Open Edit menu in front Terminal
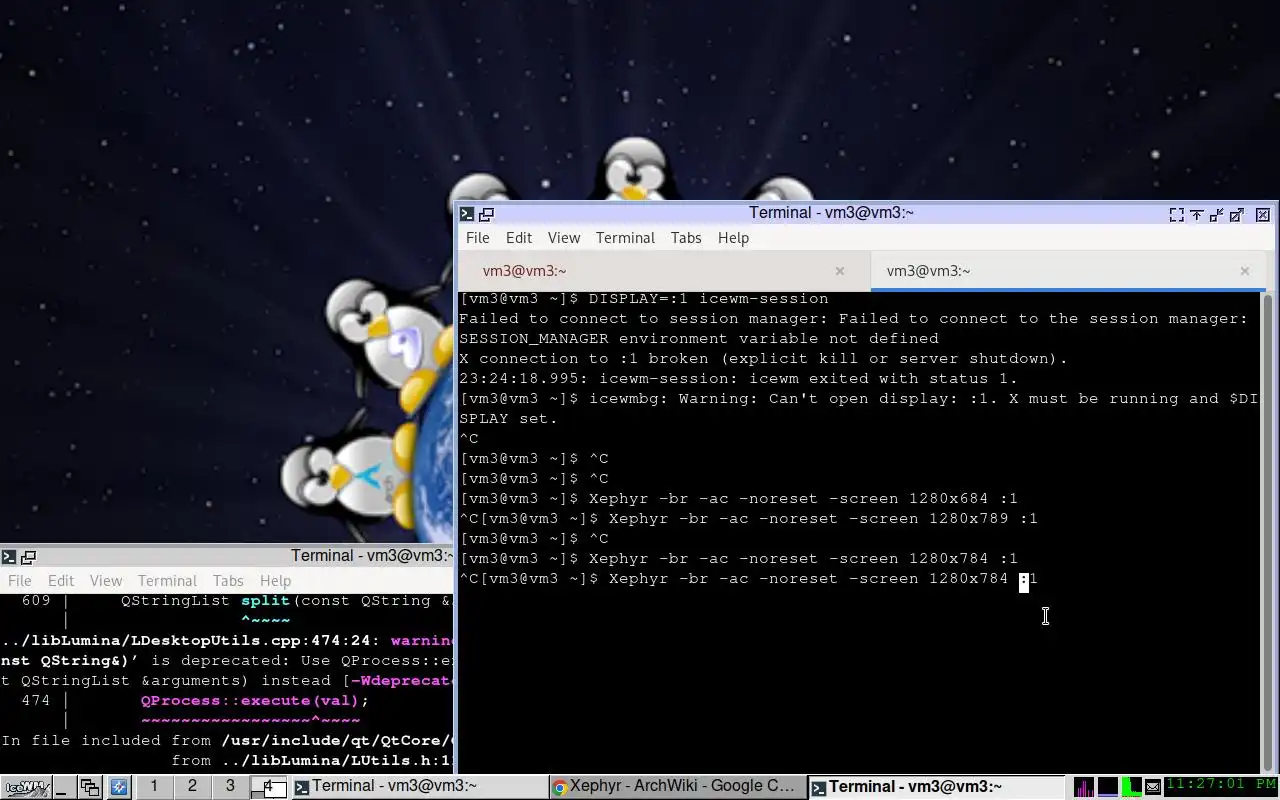Viewport: 1280px width, 800px height. pyautogui.click(x=519, y=238)
